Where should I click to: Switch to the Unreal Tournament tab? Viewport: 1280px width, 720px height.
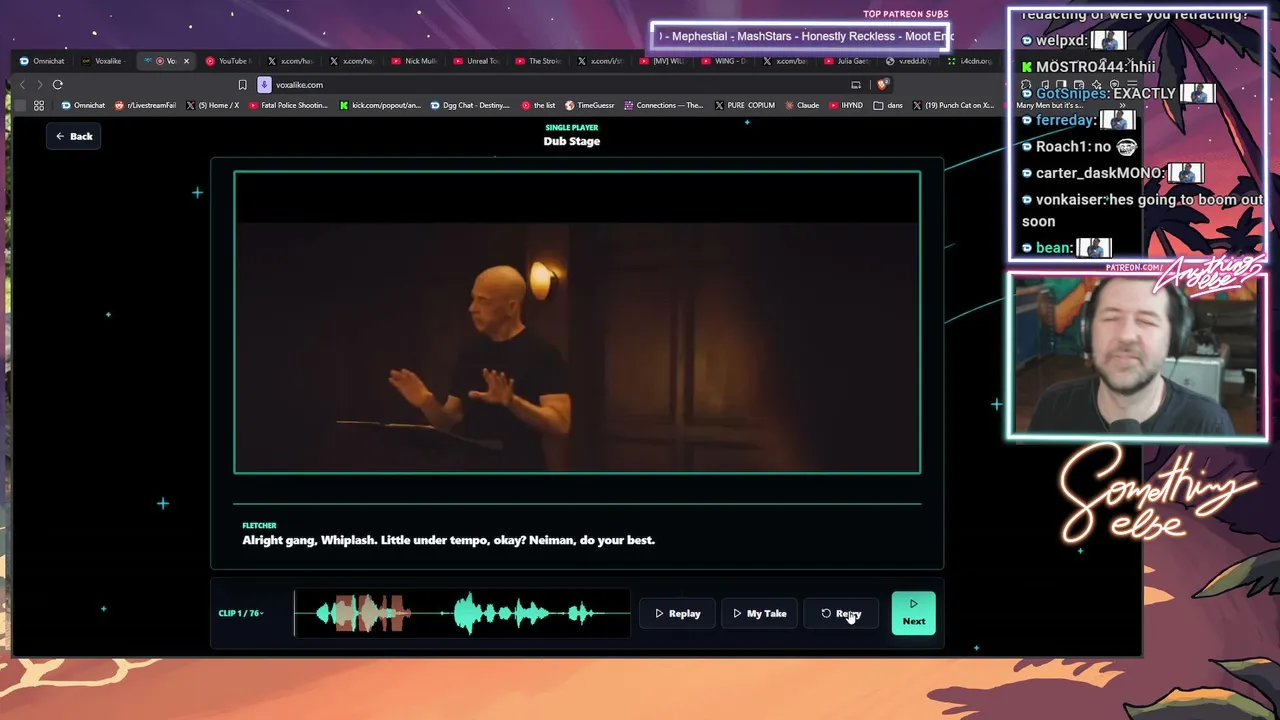pyautogui.click(x=477, y=61)
